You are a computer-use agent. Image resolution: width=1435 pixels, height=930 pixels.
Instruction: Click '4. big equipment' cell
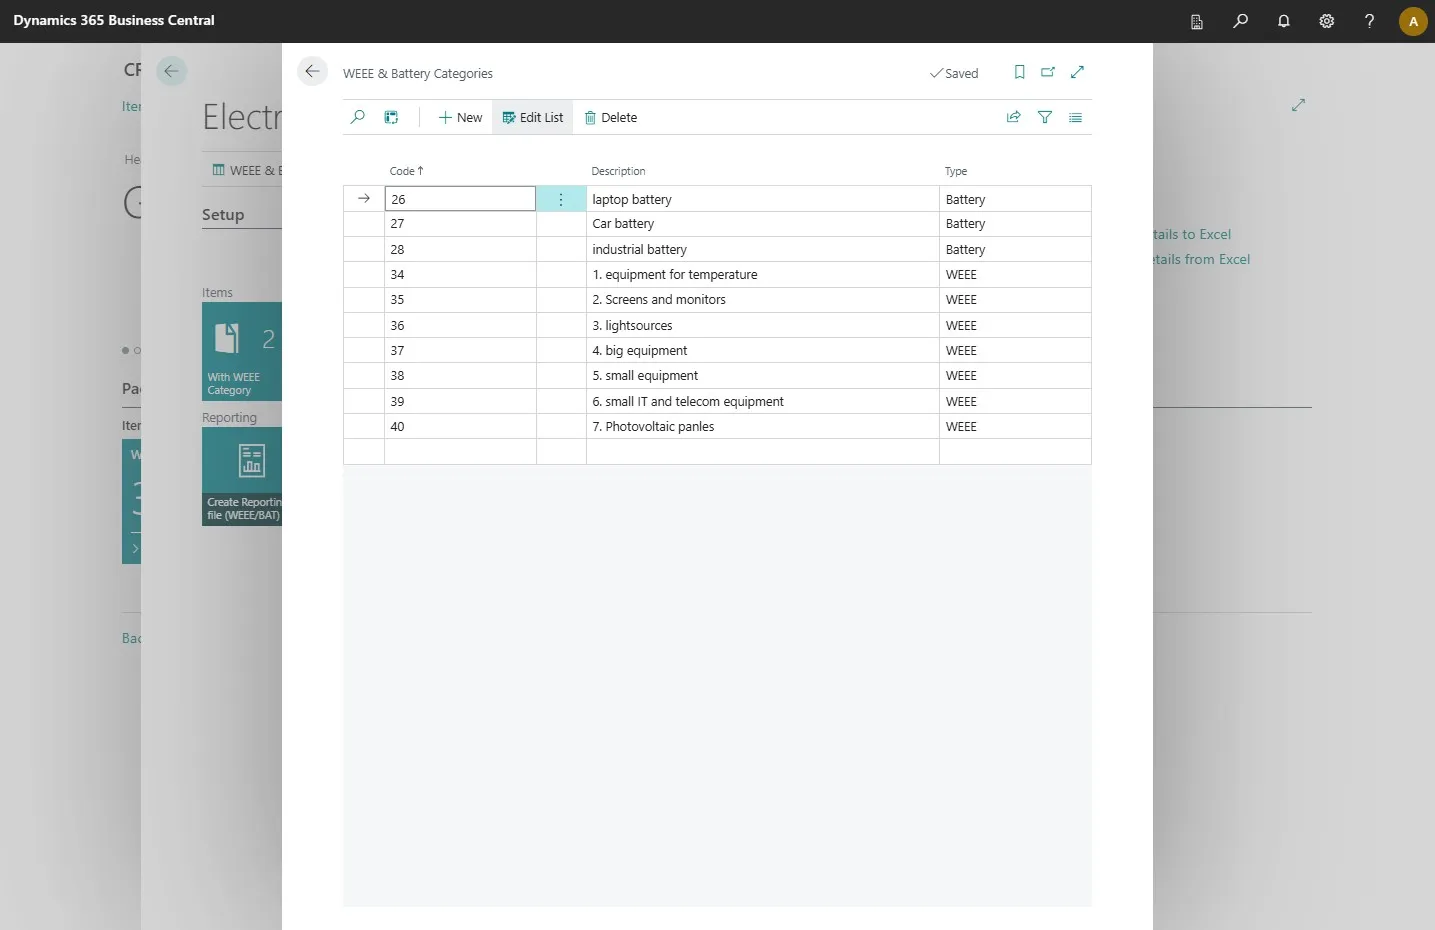tap(763, 350)
